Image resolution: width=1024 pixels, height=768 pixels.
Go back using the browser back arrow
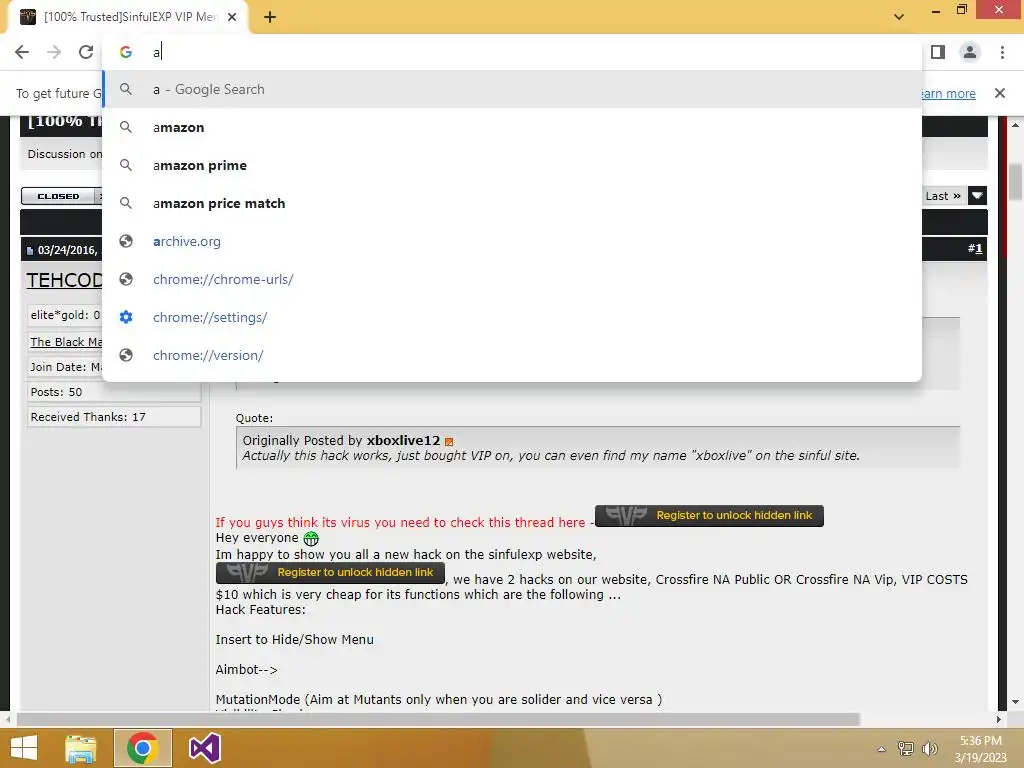click(x=22, y=52)
